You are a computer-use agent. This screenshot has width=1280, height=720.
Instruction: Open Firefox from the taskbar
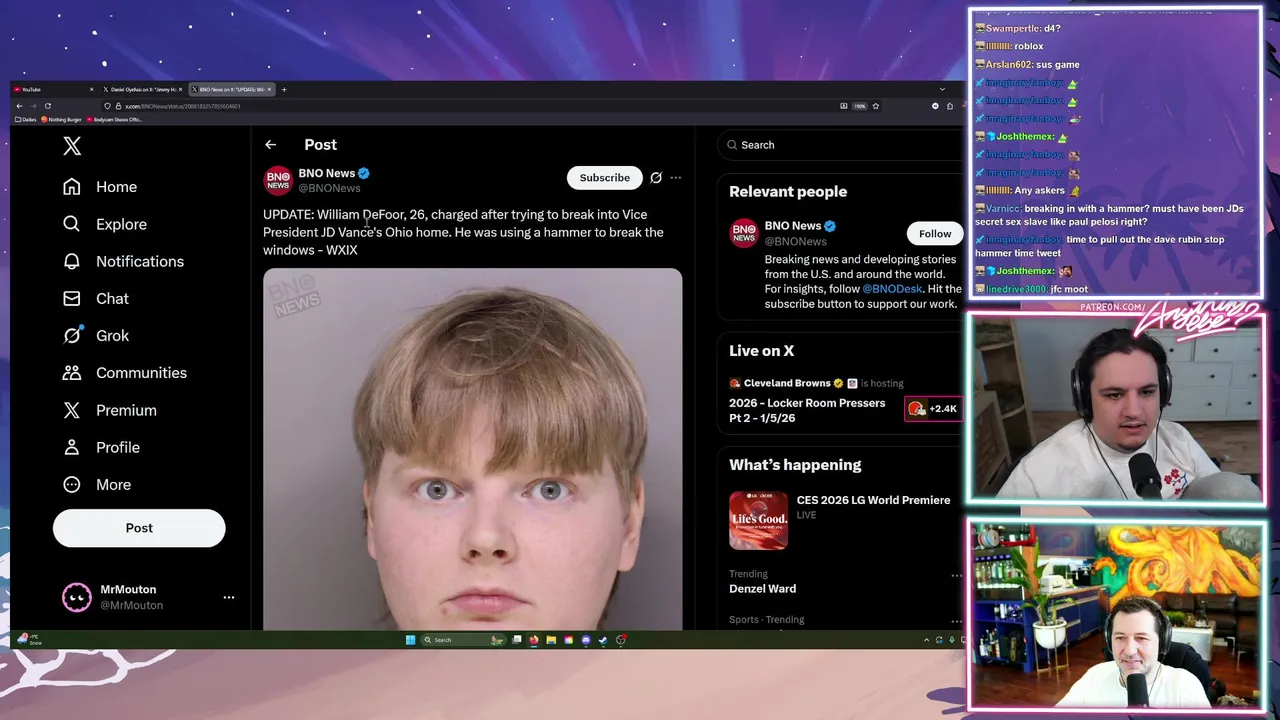point(534,640)
